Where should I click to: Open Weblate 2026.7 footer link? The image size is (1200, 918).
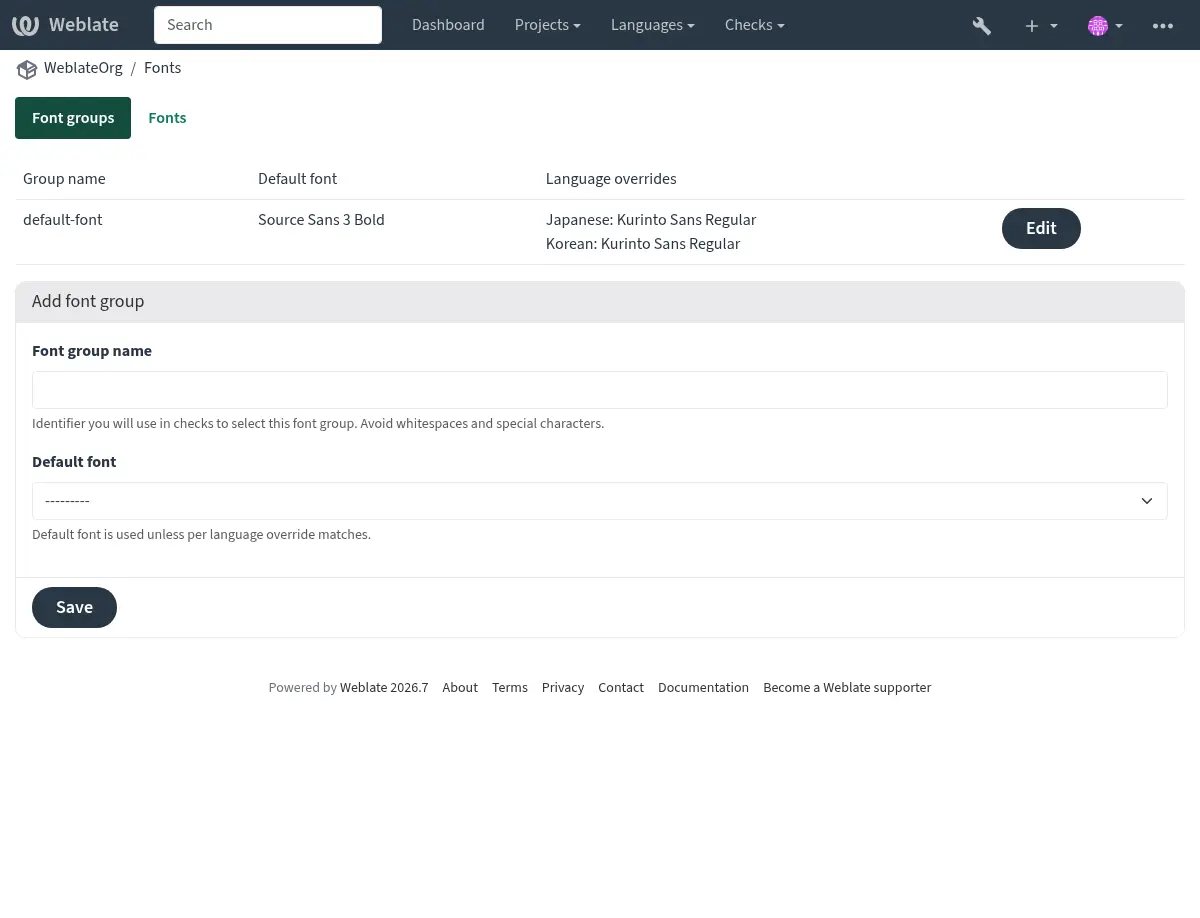(384, 688)
